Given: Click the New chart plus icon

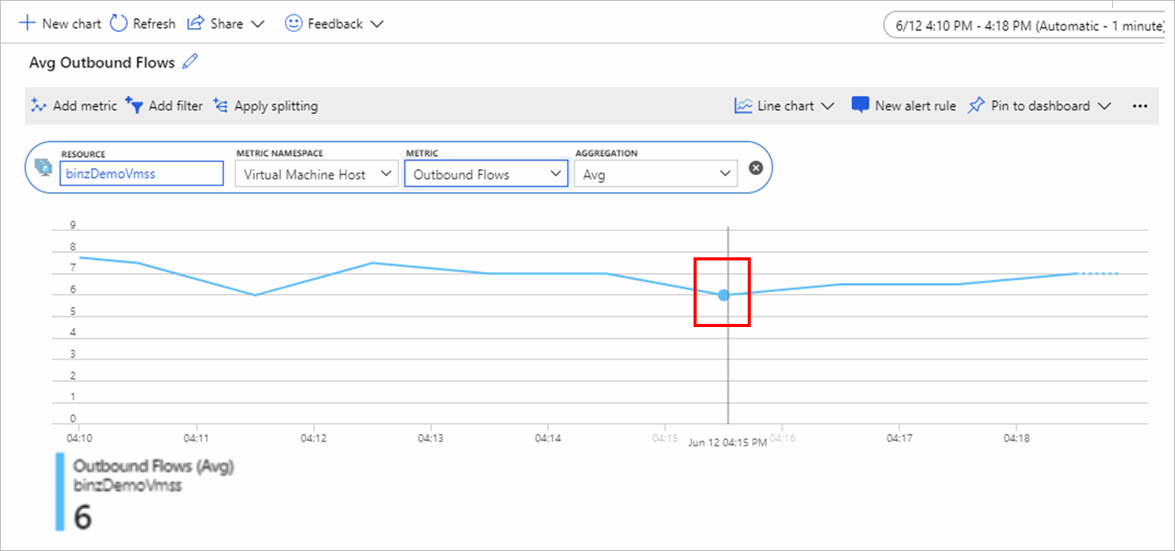Looking at the screenshot, I should pos(27,23).
